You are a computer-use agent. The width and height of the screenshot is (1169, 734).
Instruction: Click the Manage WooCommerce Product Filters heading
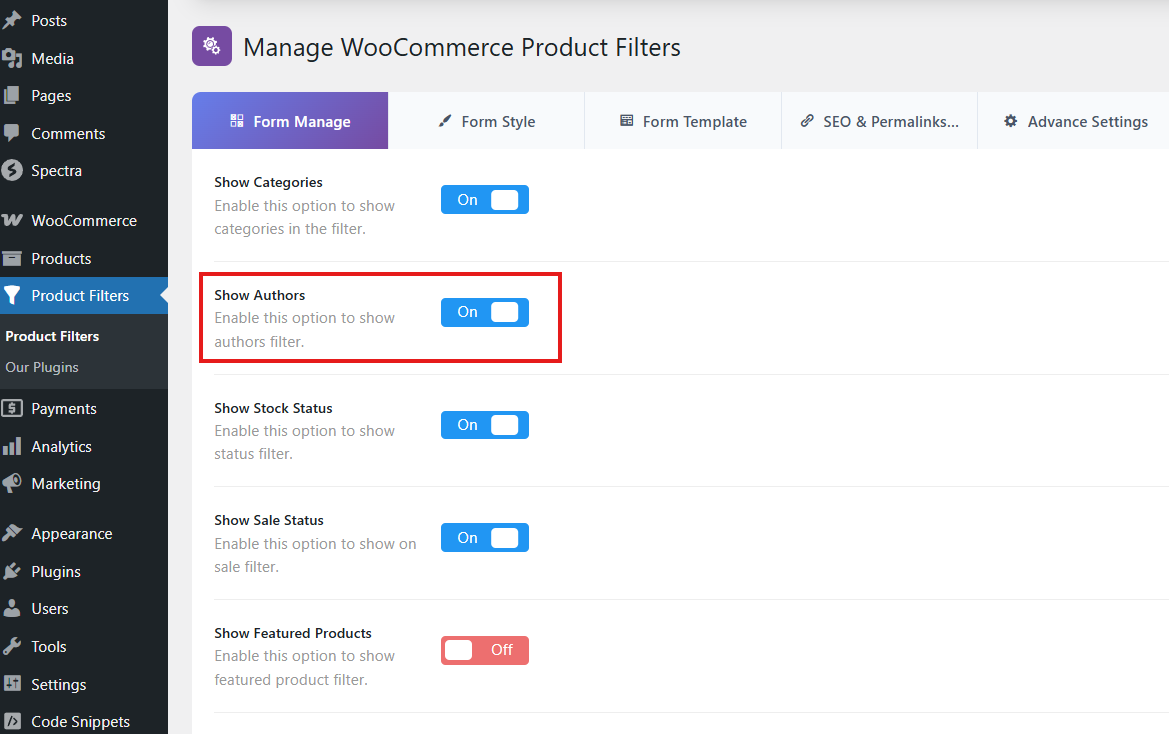(x=461, y=47)
